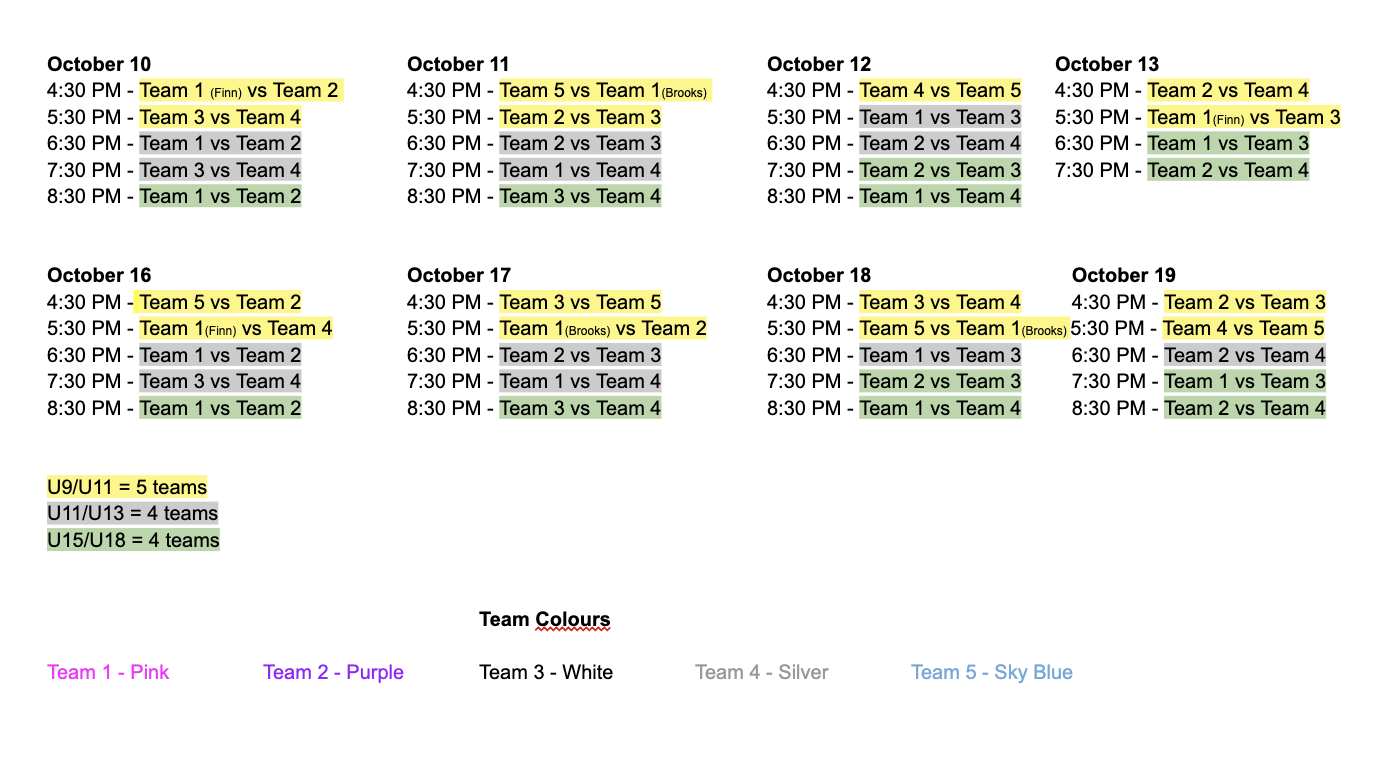Click the October 12 heading
Screen dimensions: 1387x769
[x=819, y=65]
